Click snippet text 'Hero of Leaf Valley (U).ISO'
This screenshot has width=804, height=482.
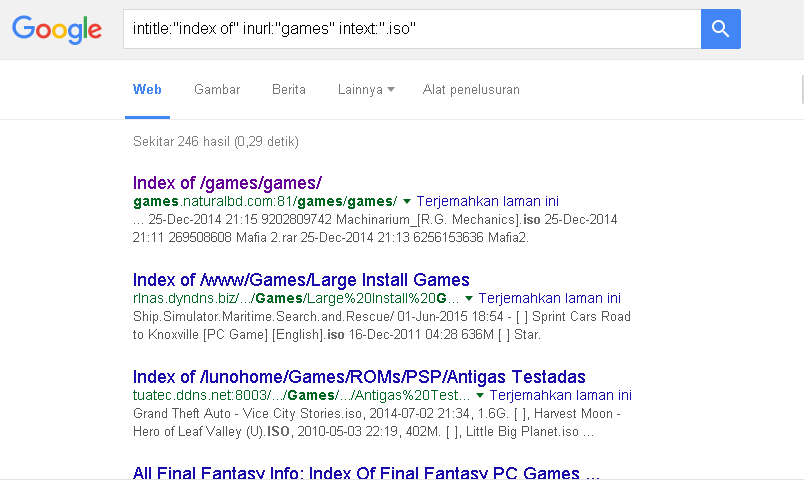pyautogui.click(x=211, y=432)
